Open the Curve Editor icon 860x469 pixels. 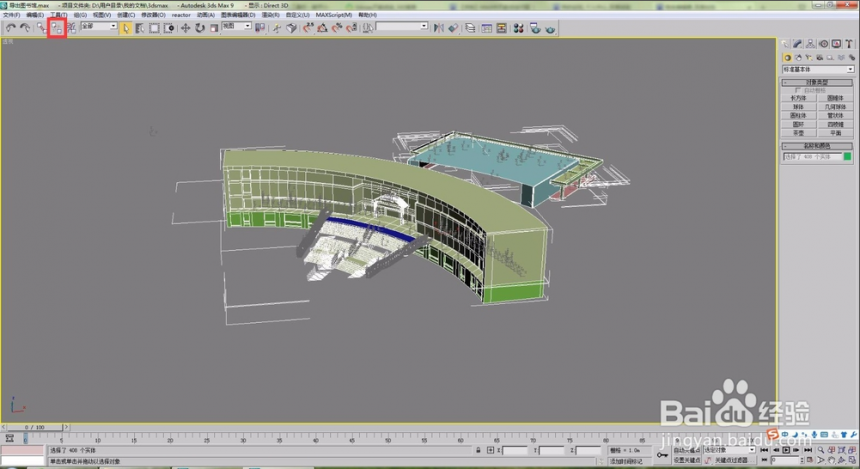coord(486,28)
